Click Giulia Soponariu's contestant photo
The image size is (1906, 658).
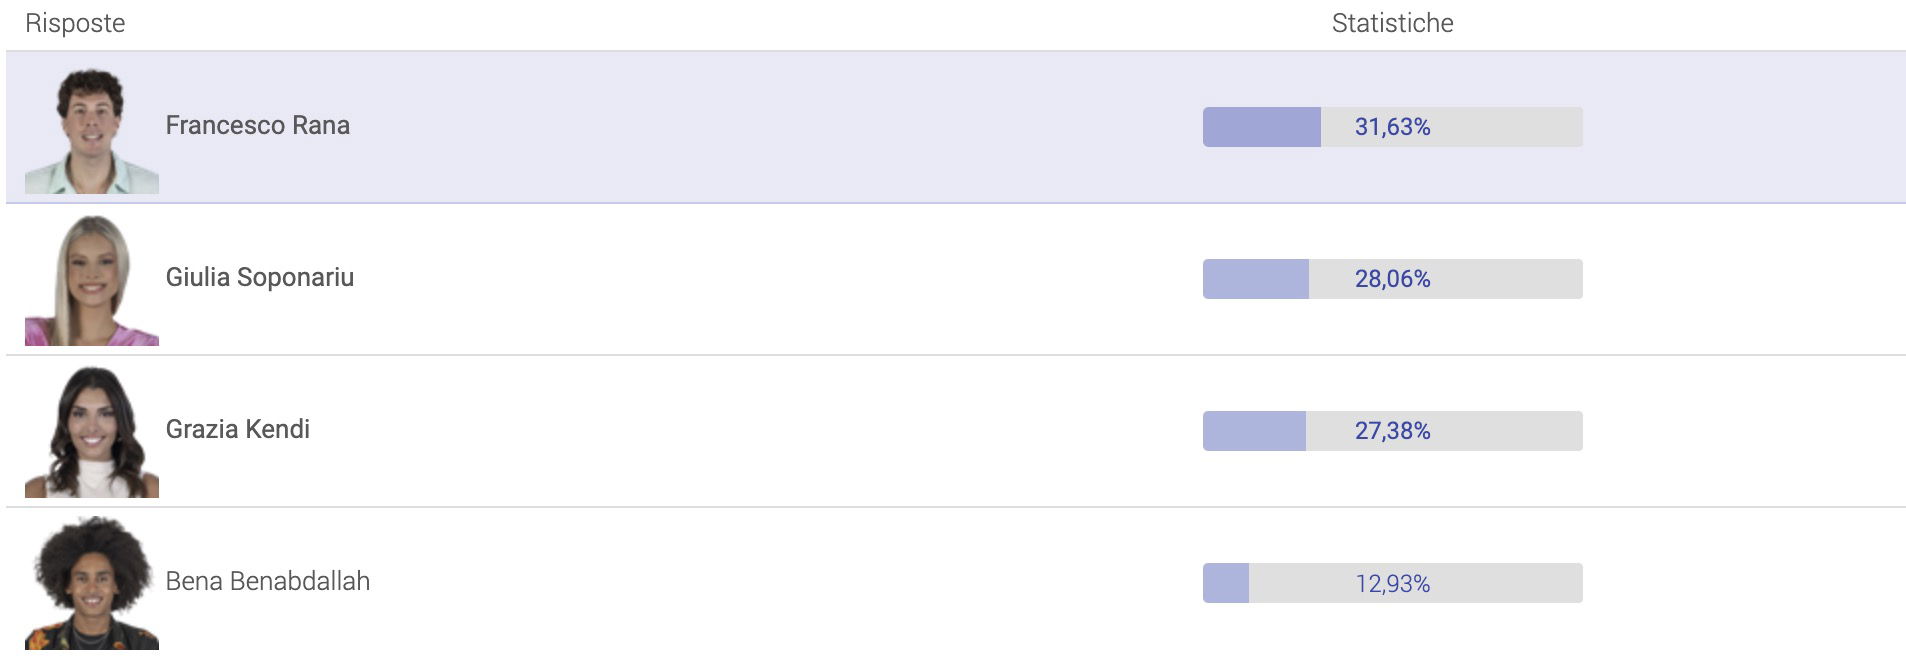click(91, 281)
